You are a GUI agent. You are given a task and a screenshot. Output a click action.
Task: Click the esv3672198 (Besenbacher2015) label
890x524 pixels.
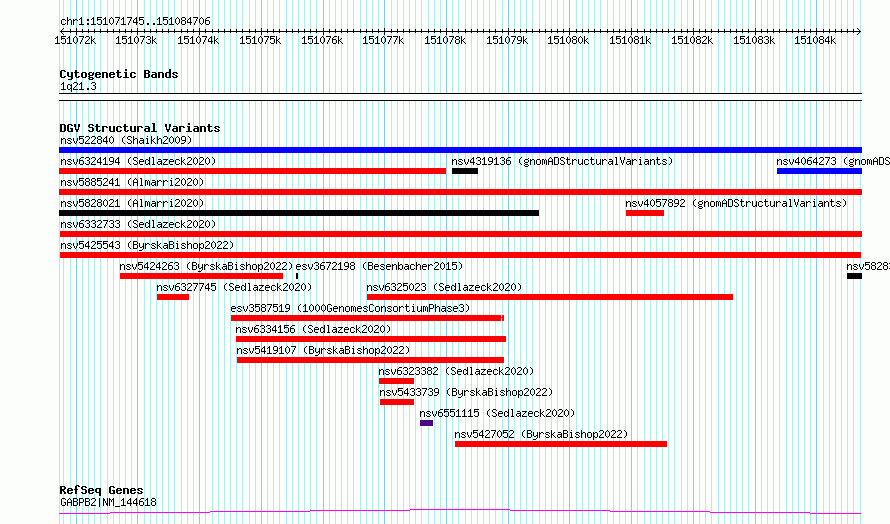coord(379,266)
